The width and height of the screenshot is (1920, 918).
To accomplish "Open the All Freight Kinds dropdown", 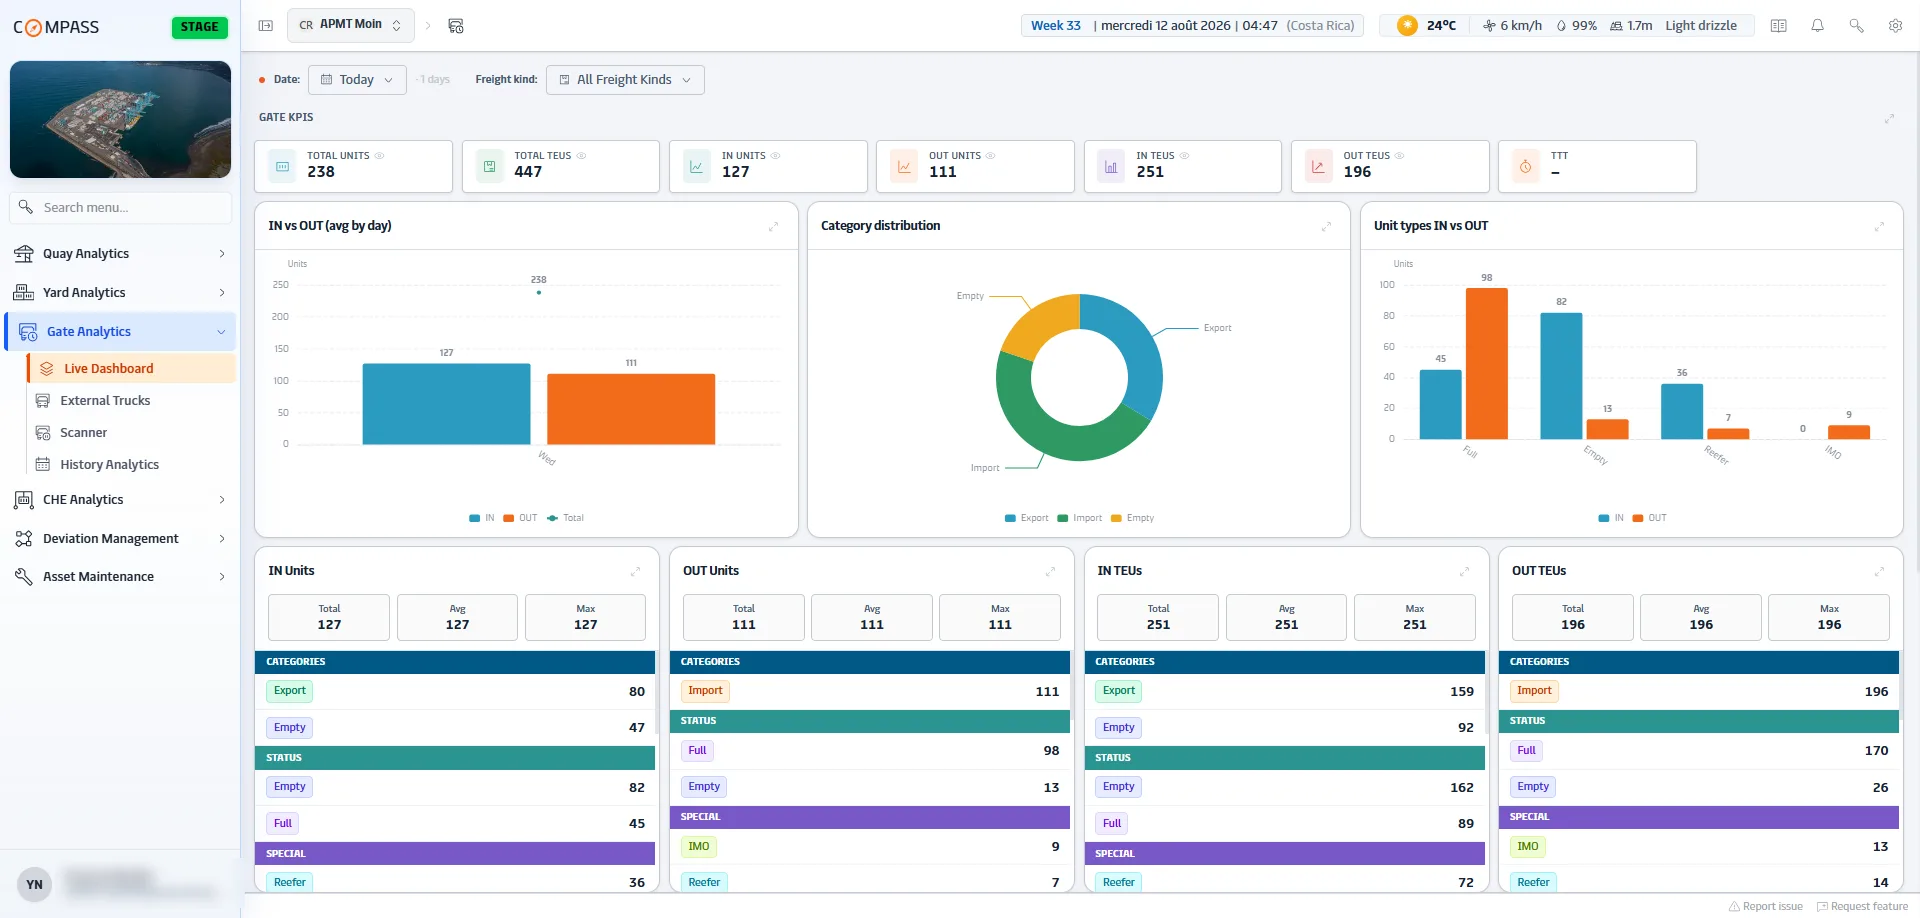I will (625, 80).
